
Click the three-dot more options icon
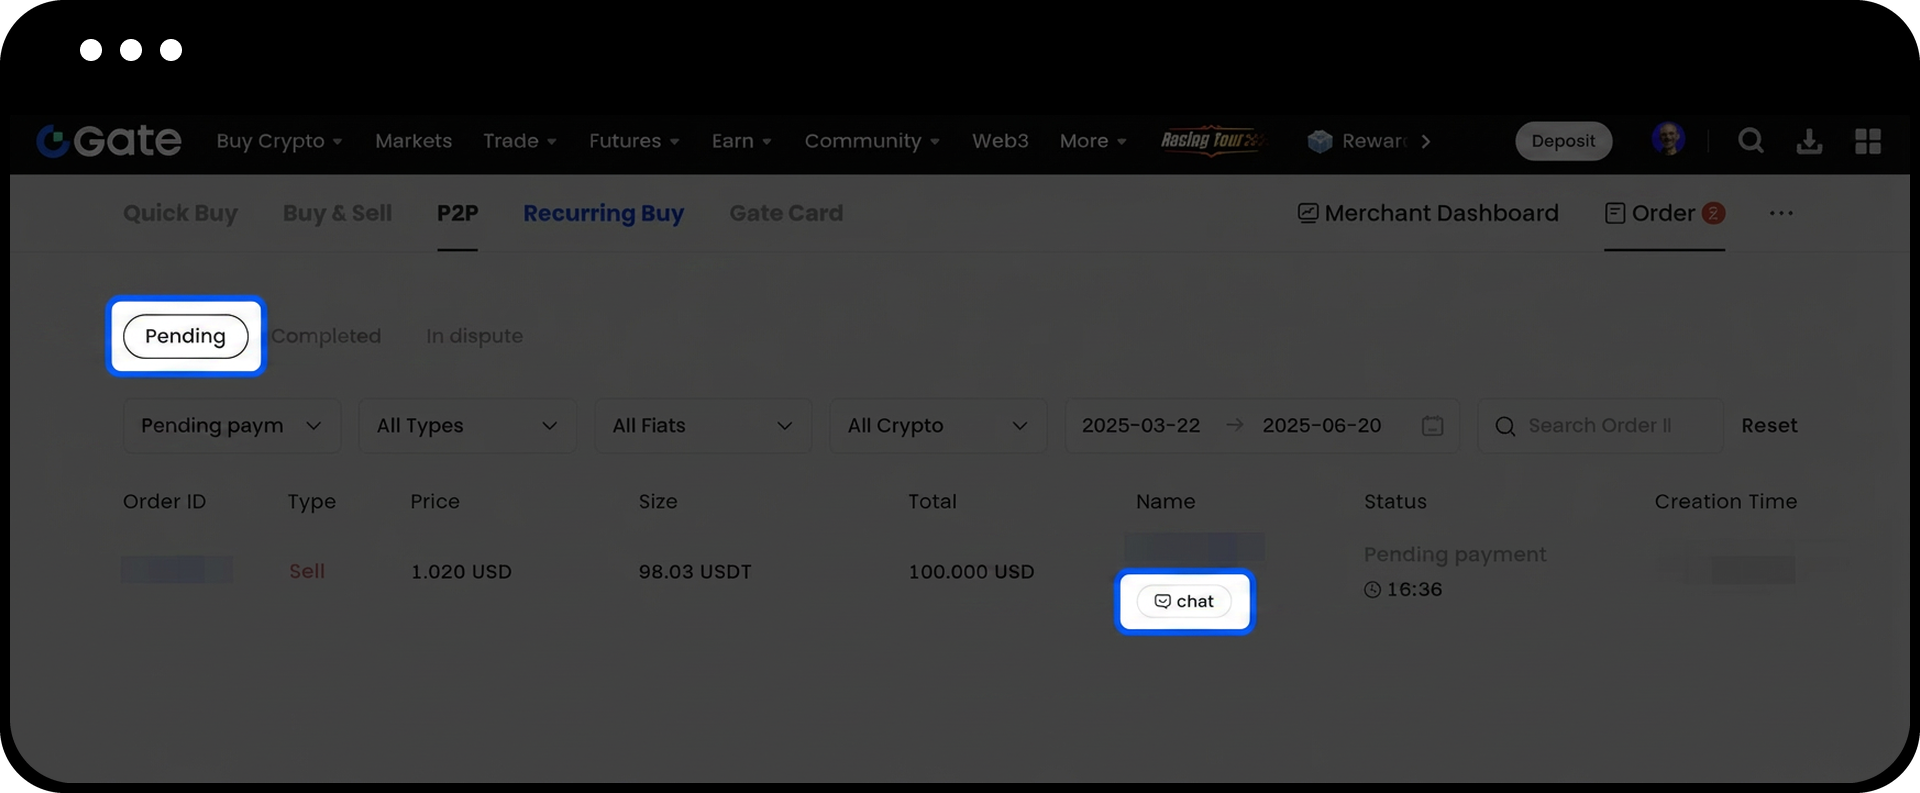click(1781, 213)
